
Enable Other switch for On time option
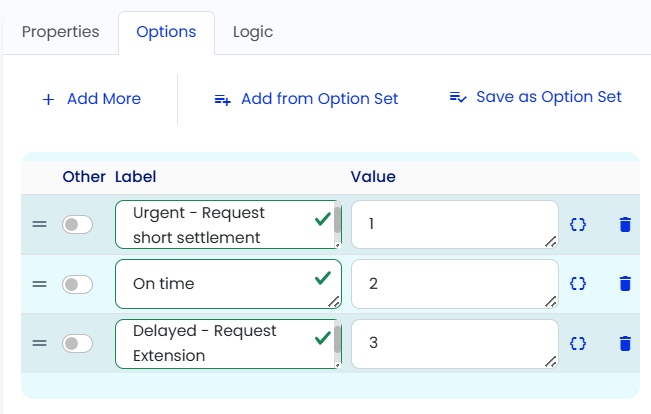(77, 284)
